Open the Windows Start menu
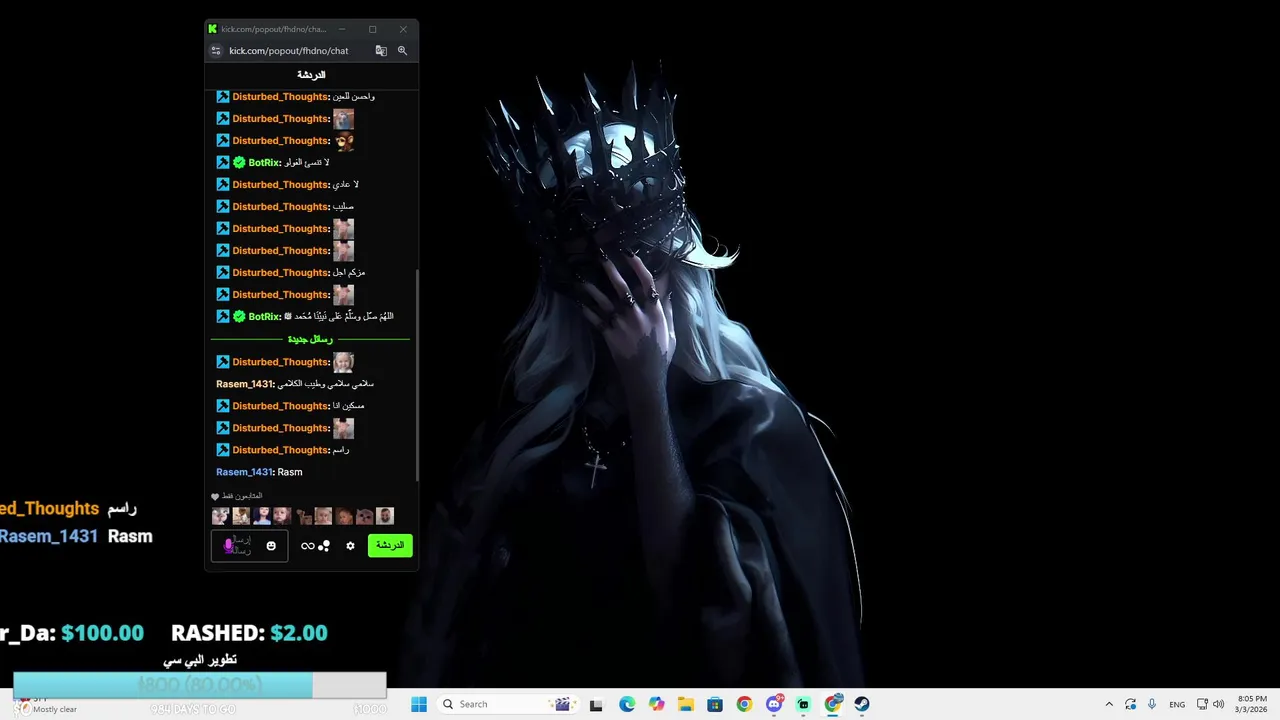This screenshot has width=1280, height=720. pyautogui.click(x=419, y=704)
